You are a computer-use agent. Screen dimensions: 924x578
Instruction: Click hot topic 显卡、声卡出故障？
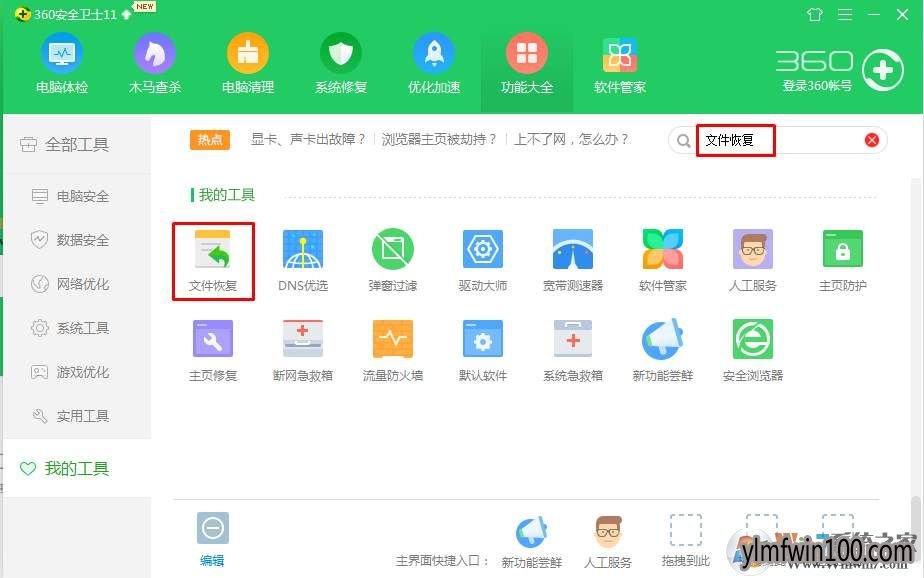(x=309, y=140)
